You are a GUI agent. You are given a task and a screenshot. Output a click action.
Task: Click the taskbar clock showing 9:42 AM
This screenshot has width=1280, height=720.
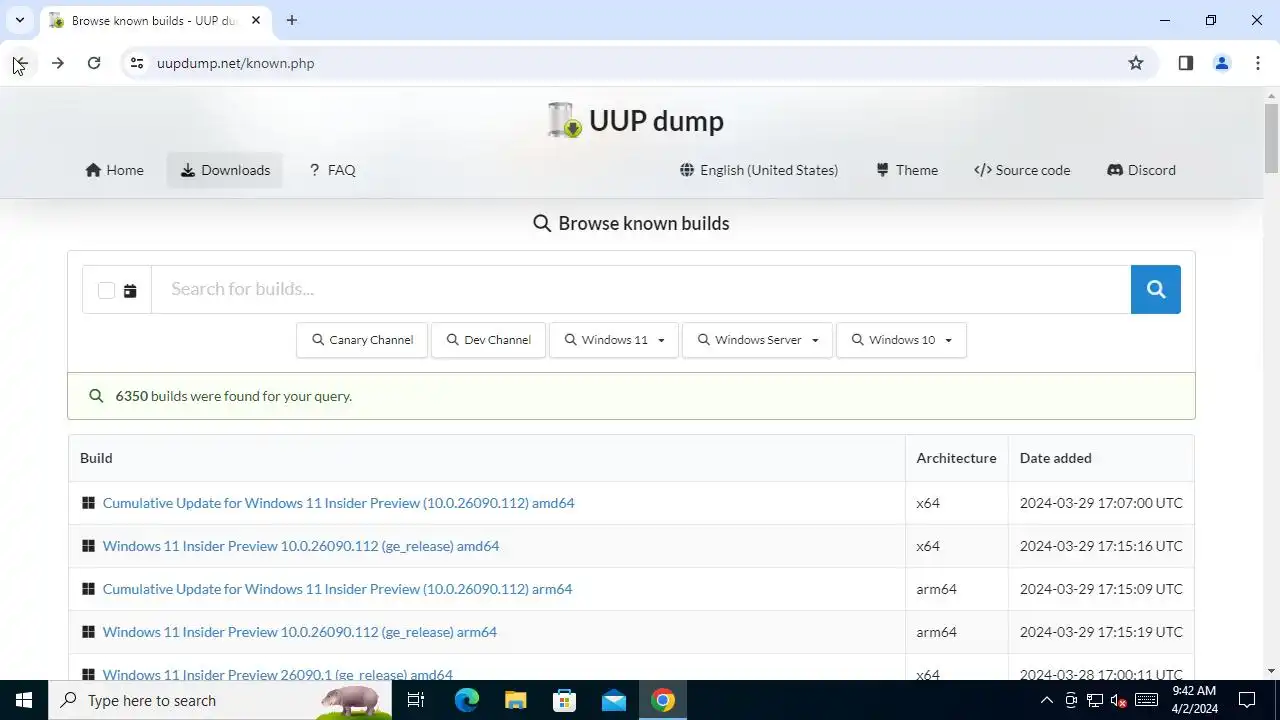(x=1194, y=700)
